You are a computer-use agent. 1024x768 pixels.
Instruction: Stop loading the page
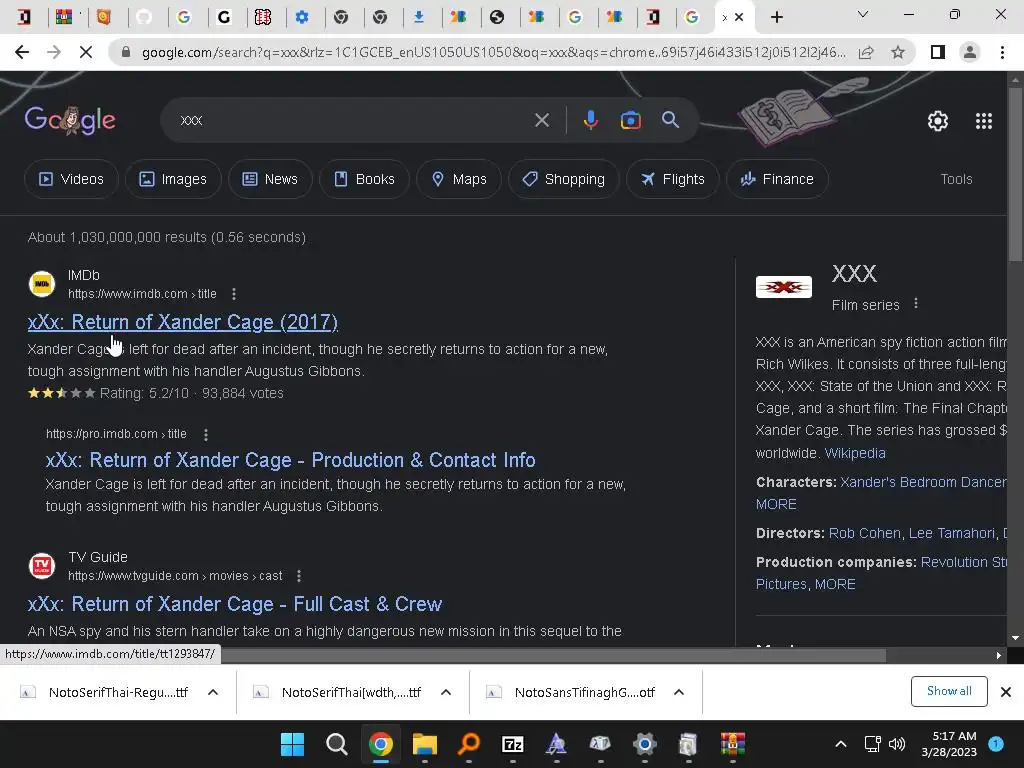click(x=86, y=52)
